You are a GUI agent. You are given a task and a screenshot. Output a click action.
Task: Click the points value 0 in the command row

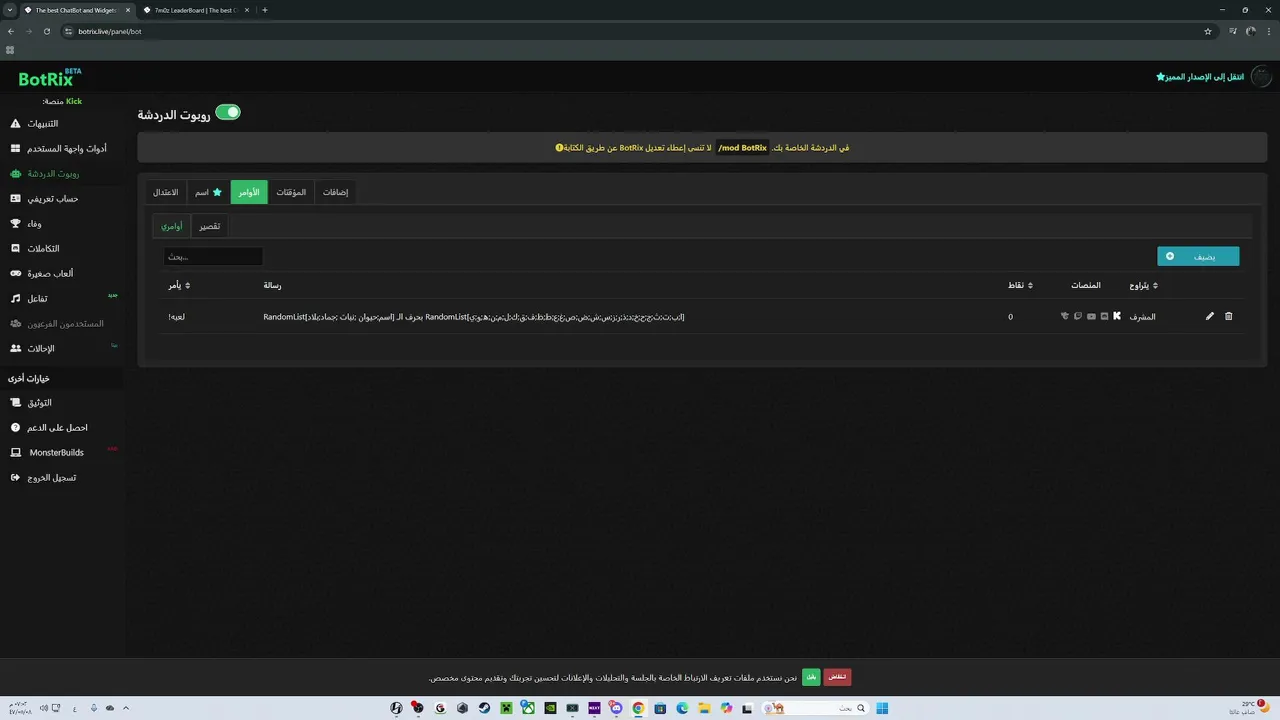click(1010, 317)
